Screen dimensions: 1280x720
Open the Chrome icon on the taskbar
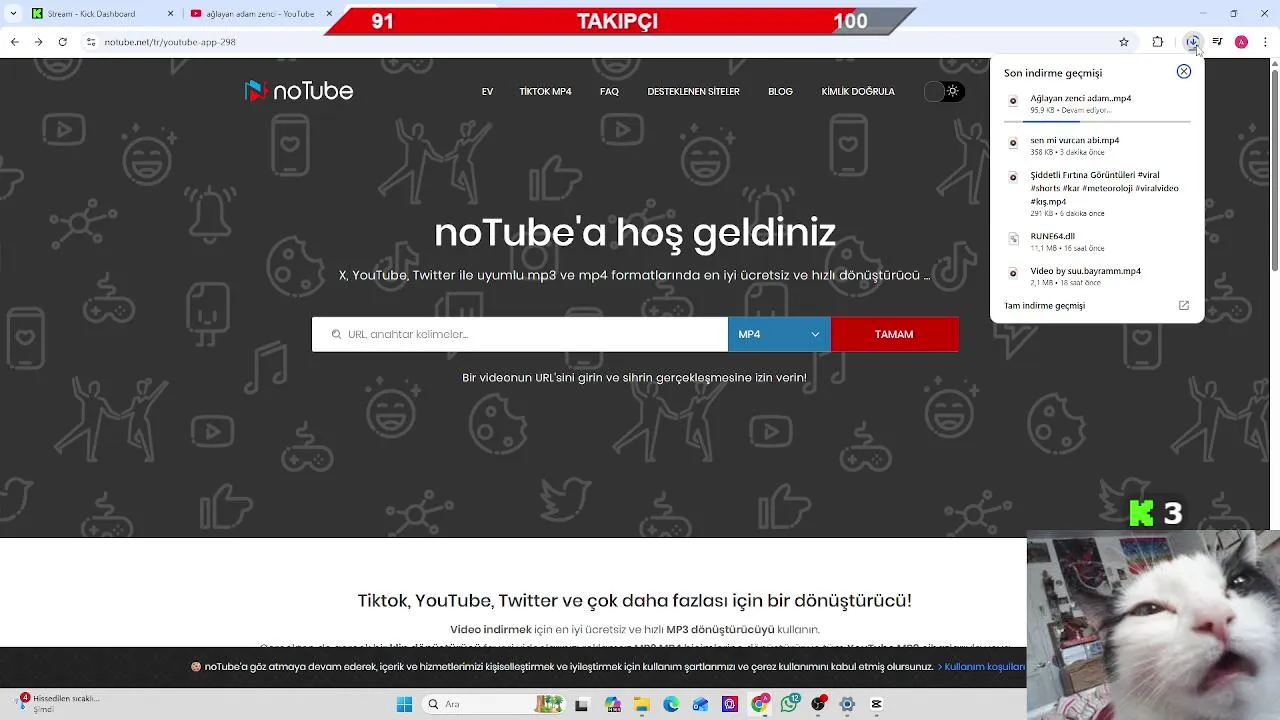pos(760,704)
